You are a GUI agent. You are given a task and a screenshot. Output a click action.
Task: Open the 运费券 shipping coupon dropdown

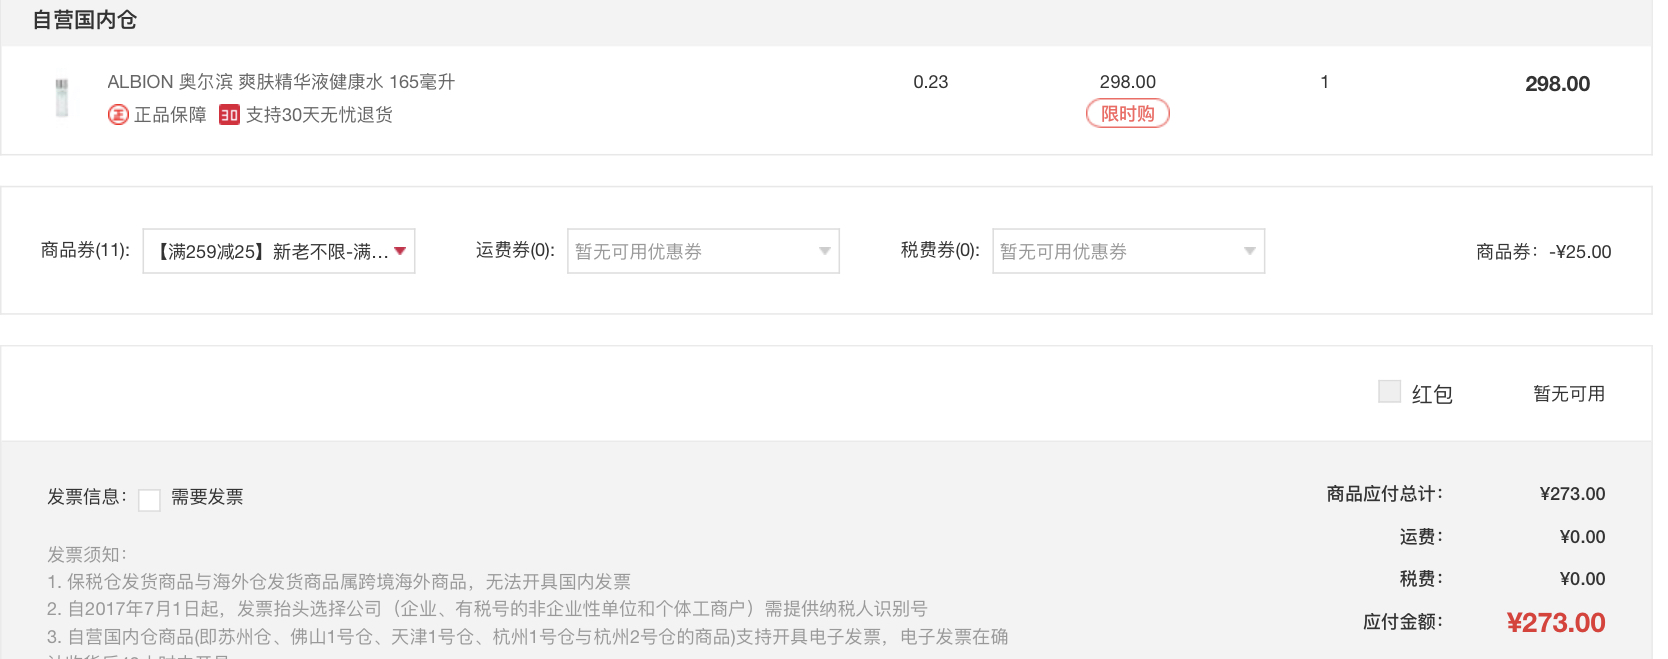tap(703, 251)
